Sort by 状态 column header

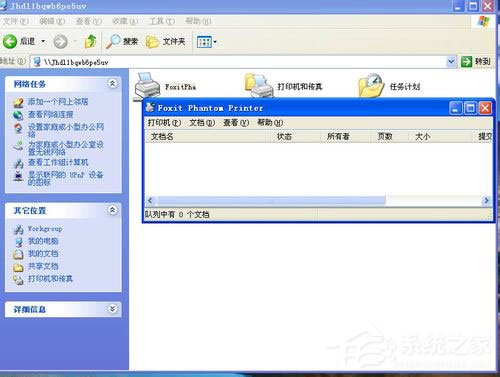pyautogui.click(x=295, y=136)
